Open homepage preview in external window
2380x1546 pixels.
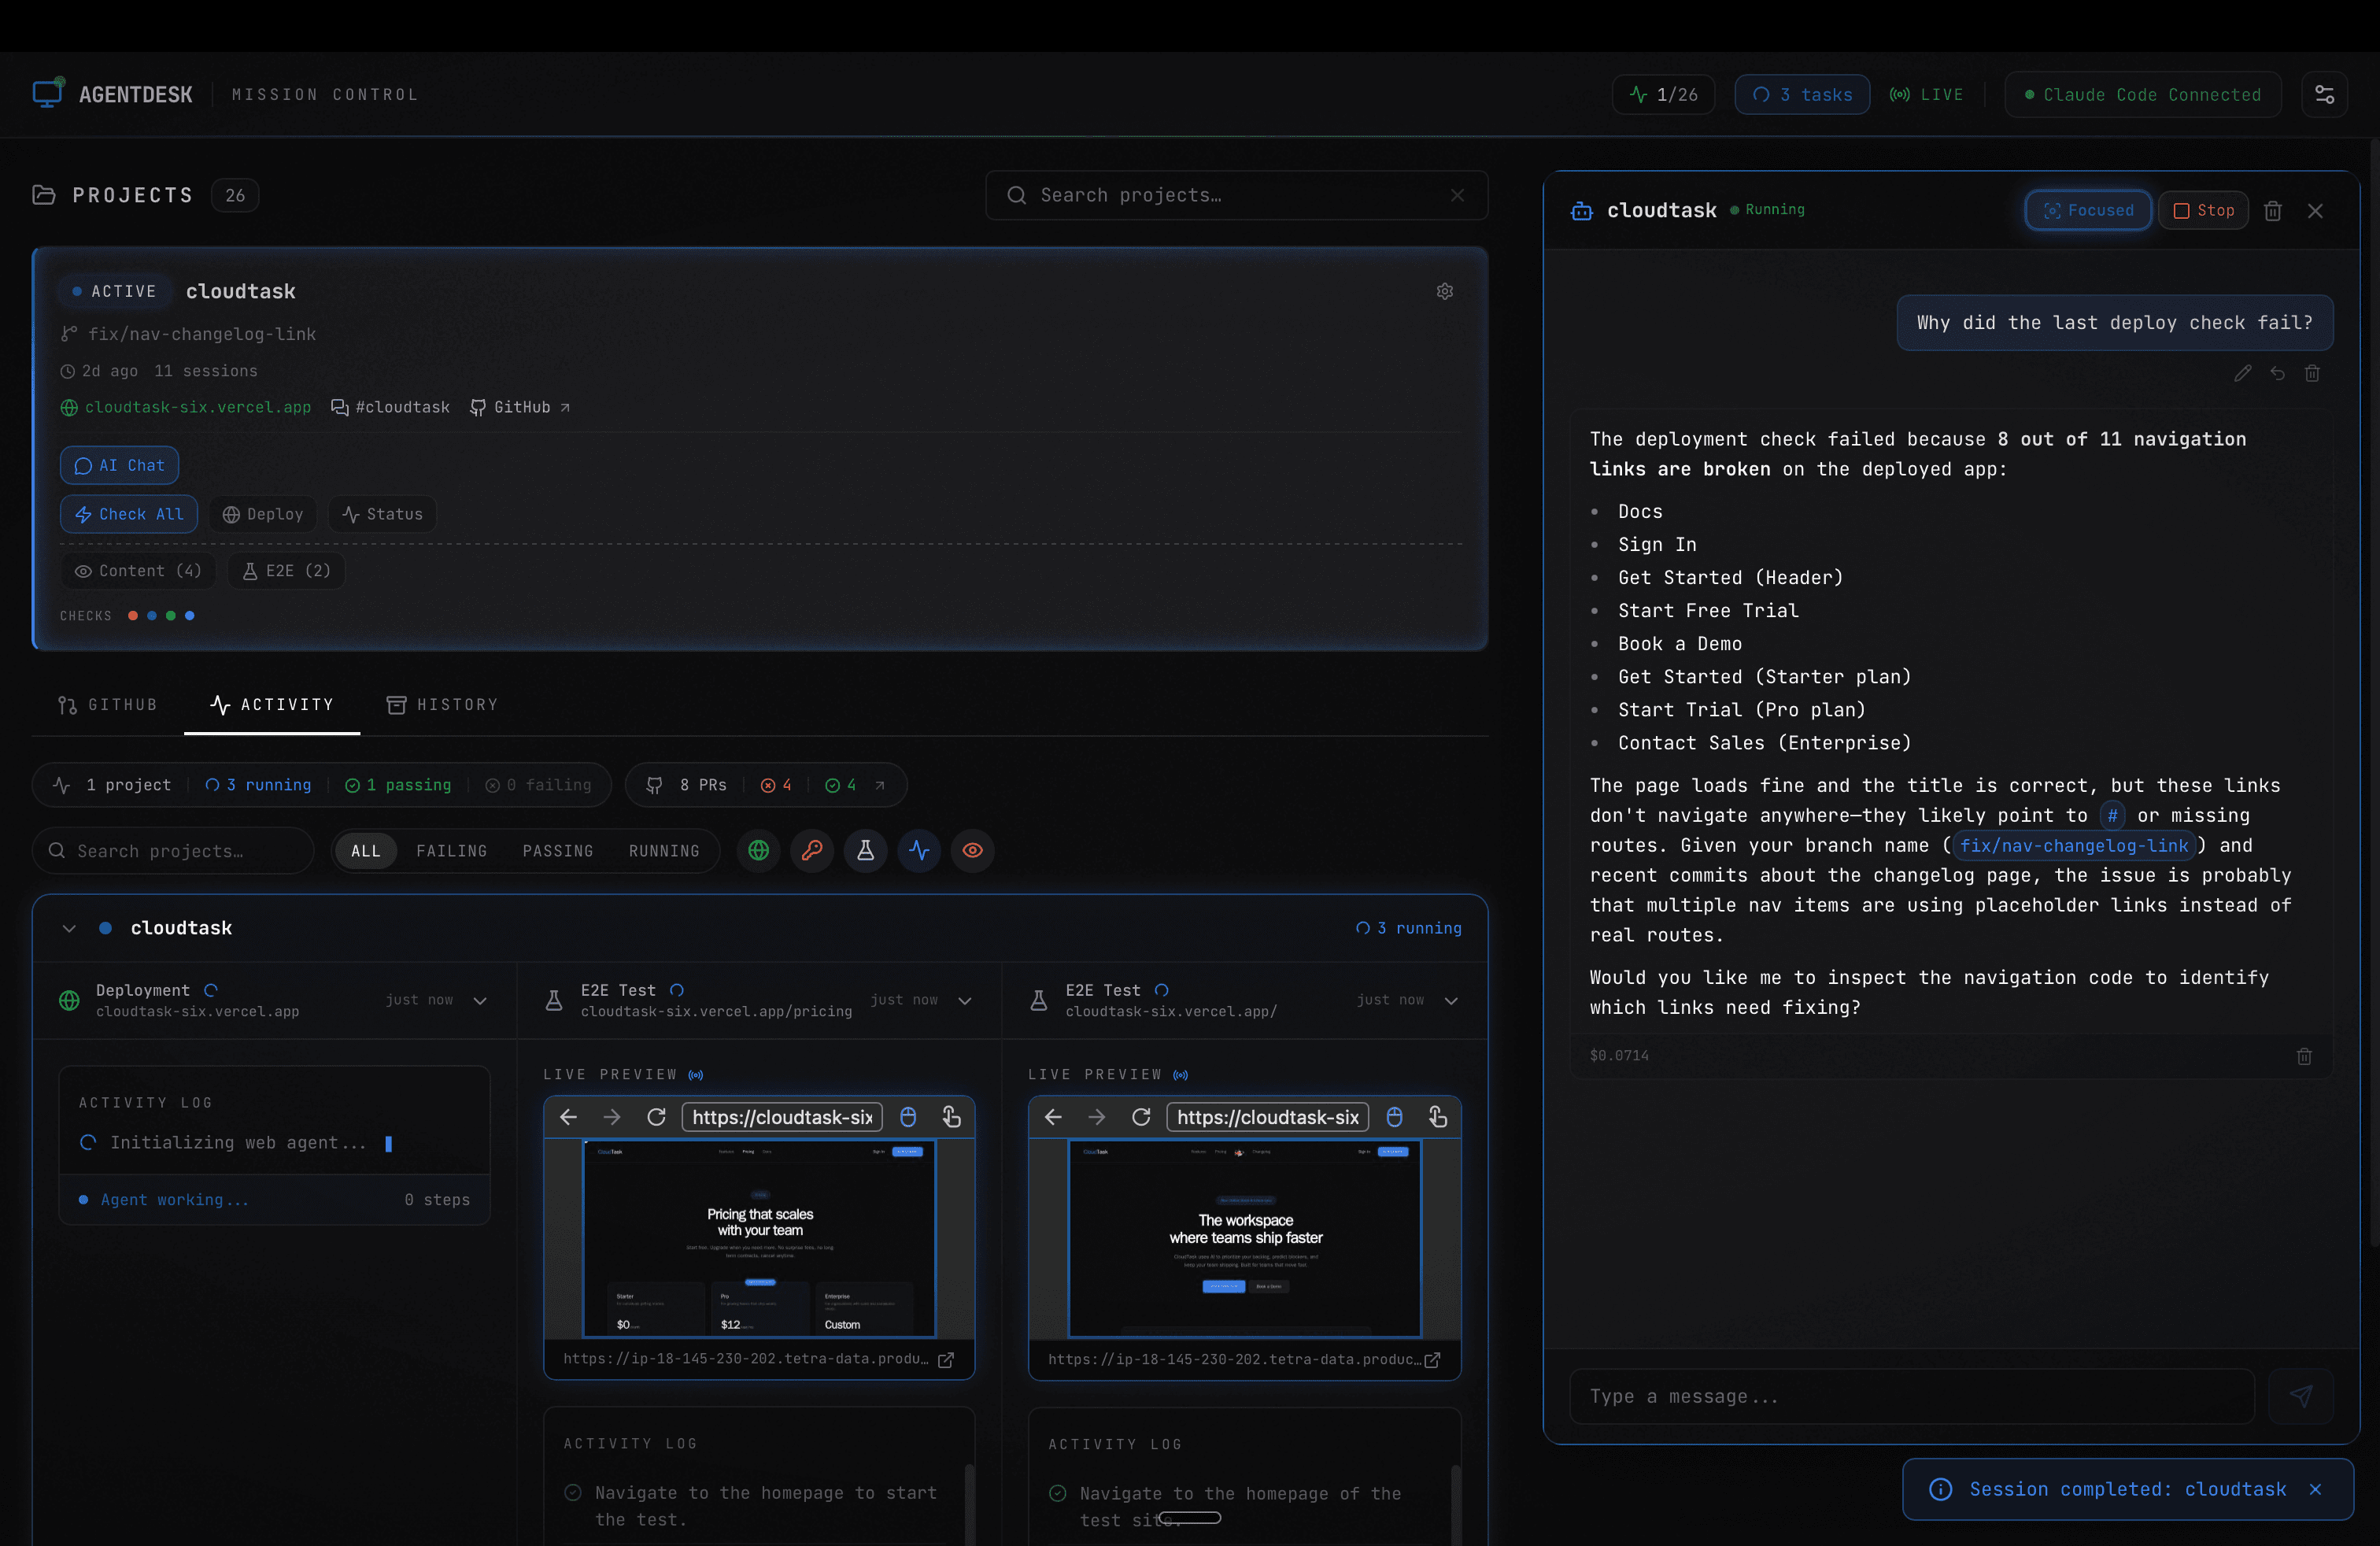tap(1432, 1360)
